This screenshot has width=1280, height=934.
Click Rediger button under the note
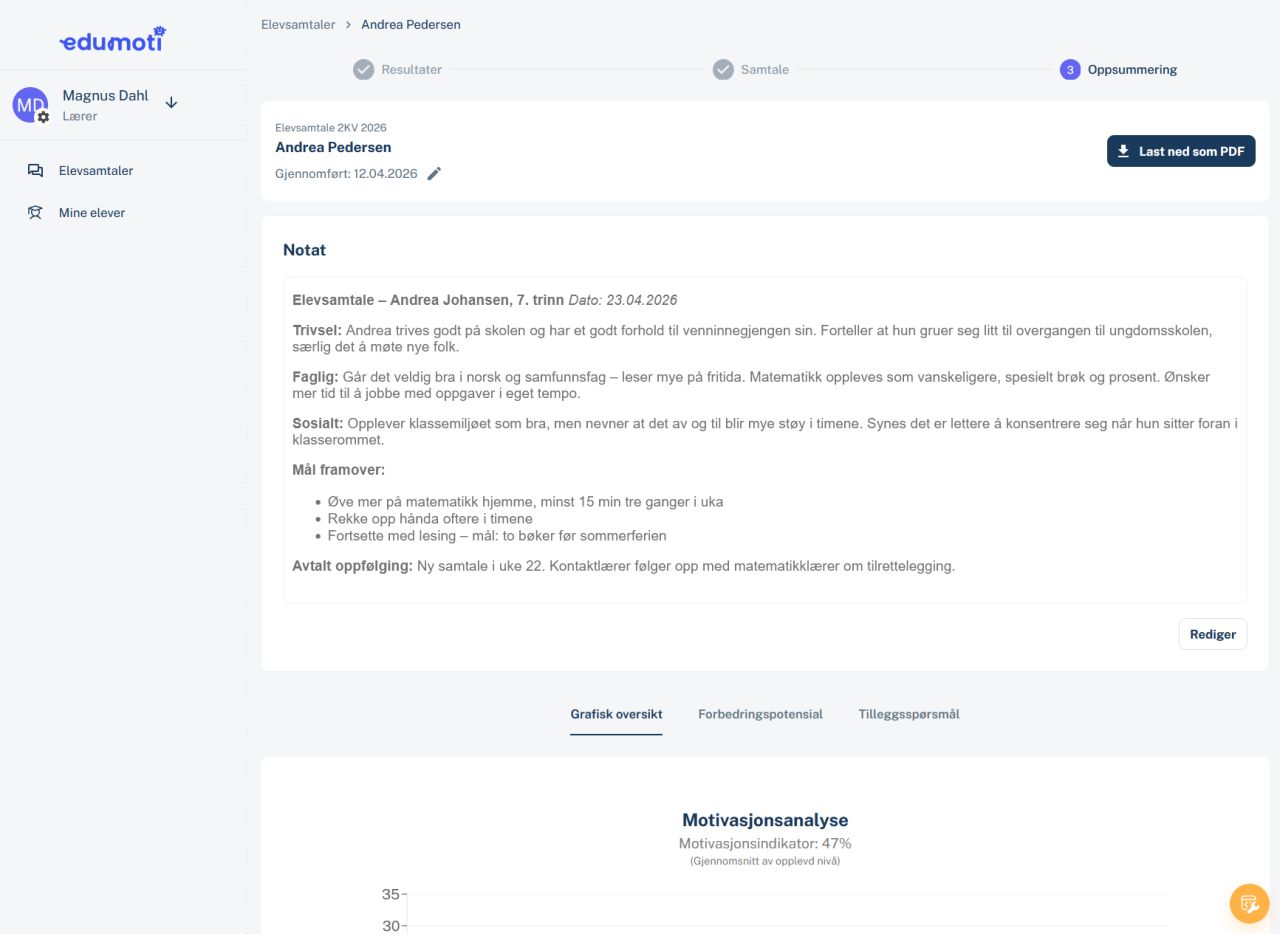click(x=1213, y=635)
